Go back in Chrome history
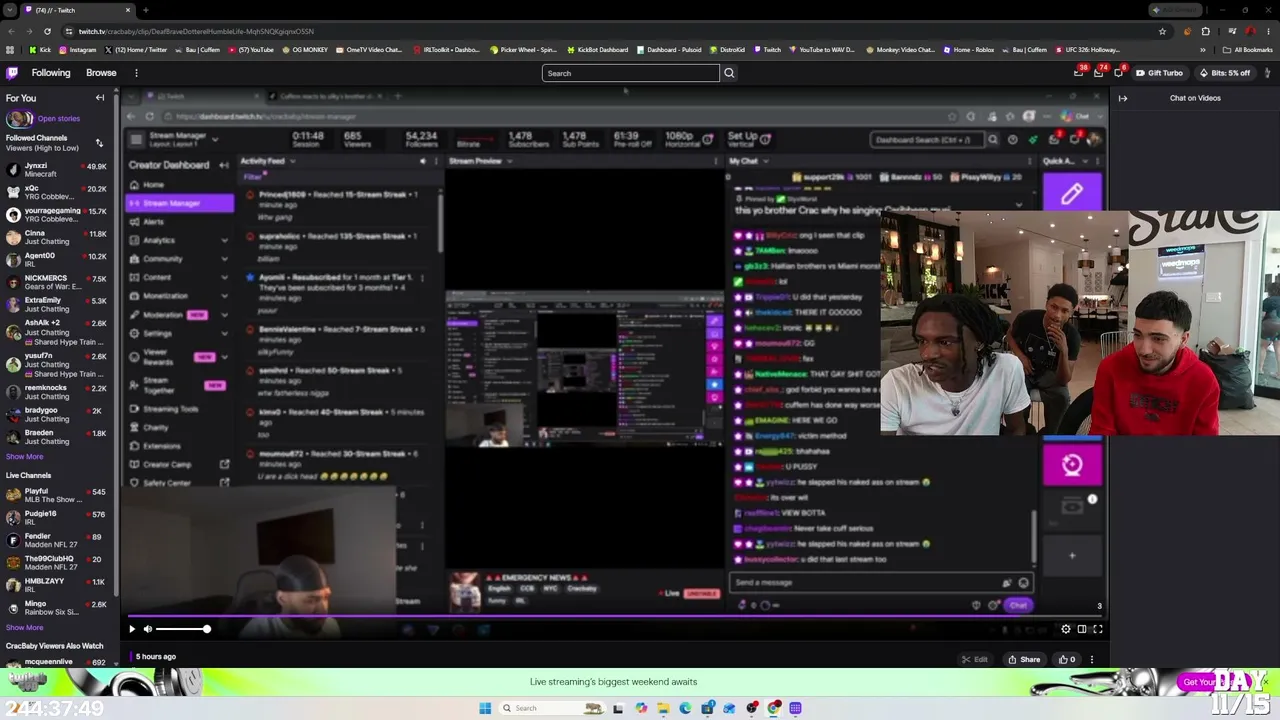The width and height of the screenshot is (1280, 720). coord(10,31)
